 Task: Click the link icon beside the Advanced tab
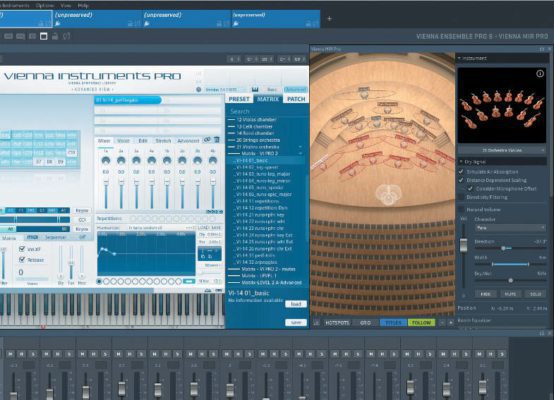(207, 140)
